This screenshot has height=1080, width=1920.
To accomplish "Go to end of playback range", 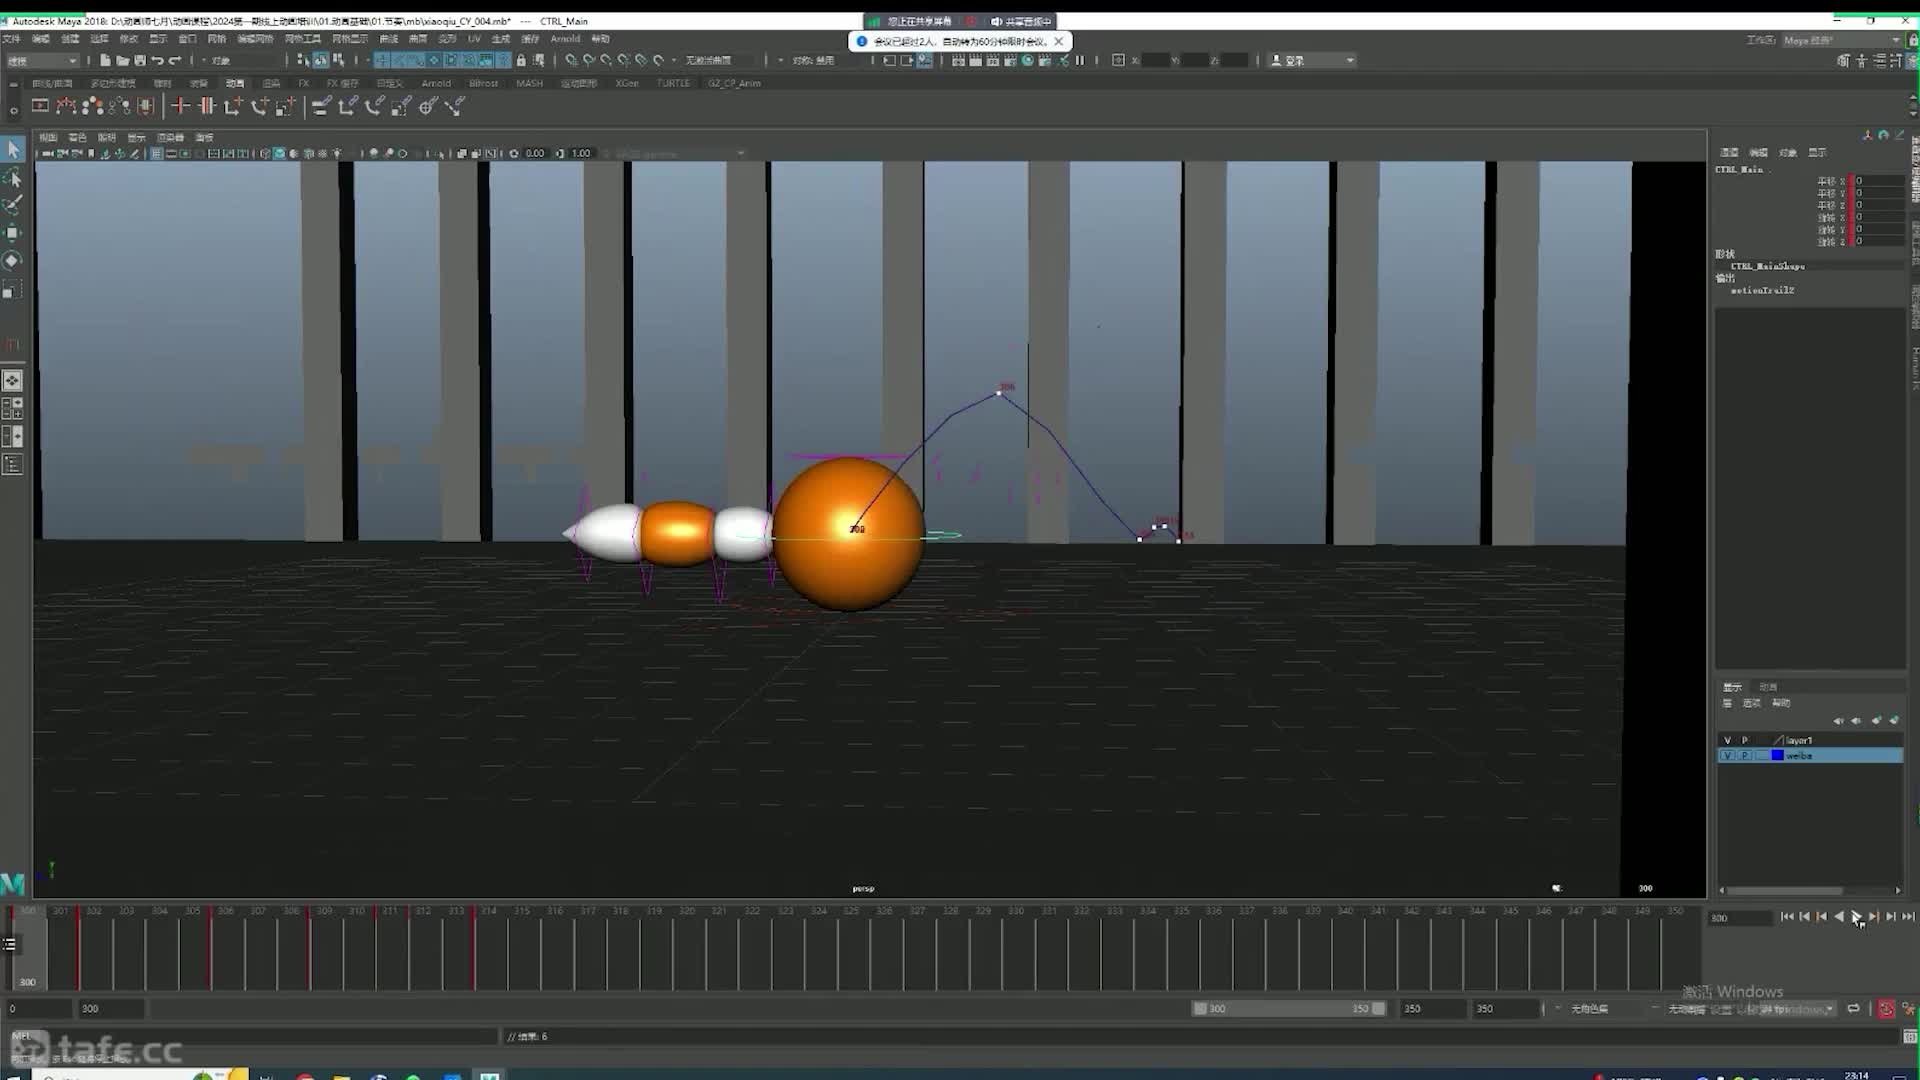I will 1908,917.
